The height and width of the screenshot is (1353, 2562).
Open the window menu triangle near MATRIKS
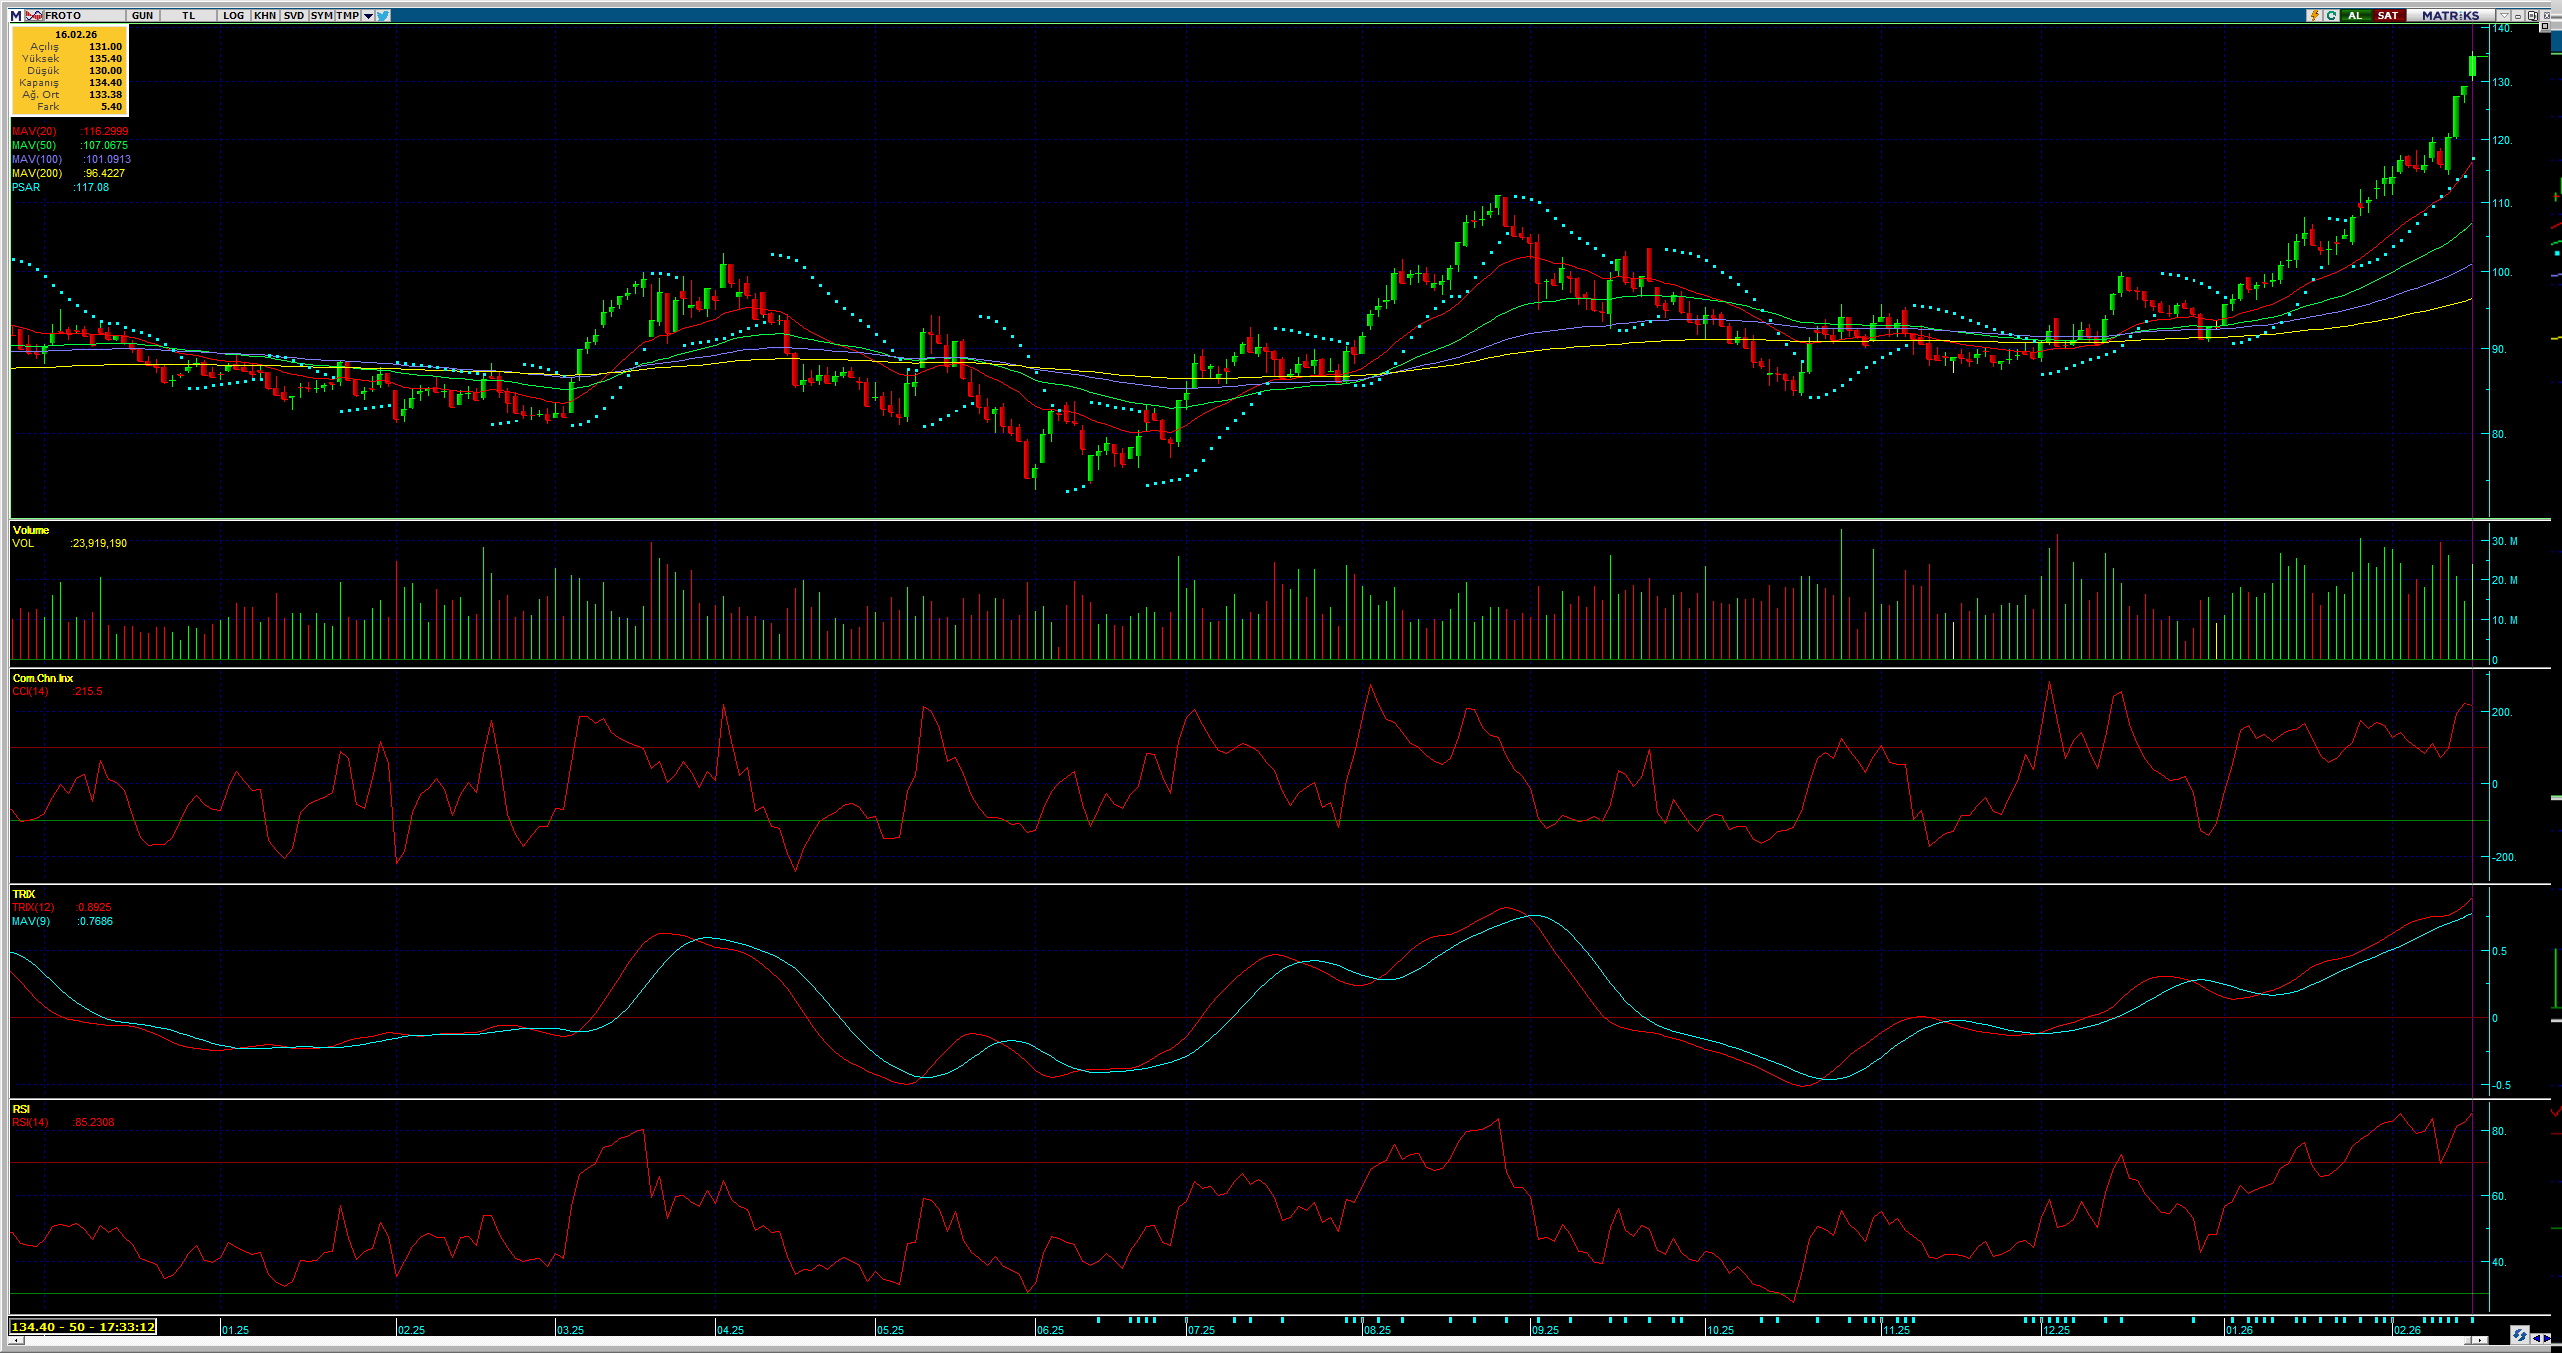2503,16
